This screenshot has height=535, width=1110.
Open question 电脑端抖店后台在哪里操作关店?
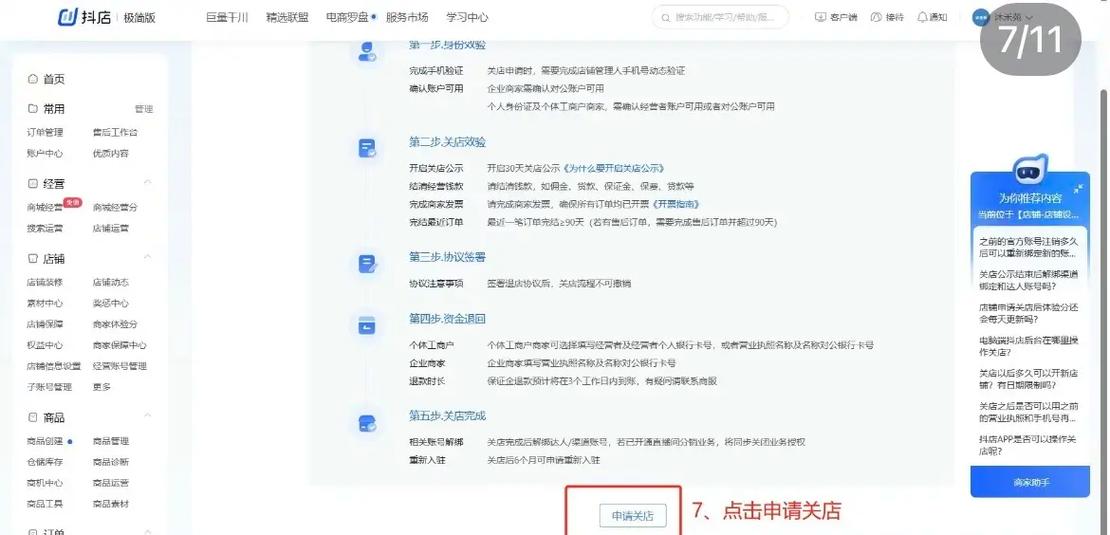pos(1029,346)
